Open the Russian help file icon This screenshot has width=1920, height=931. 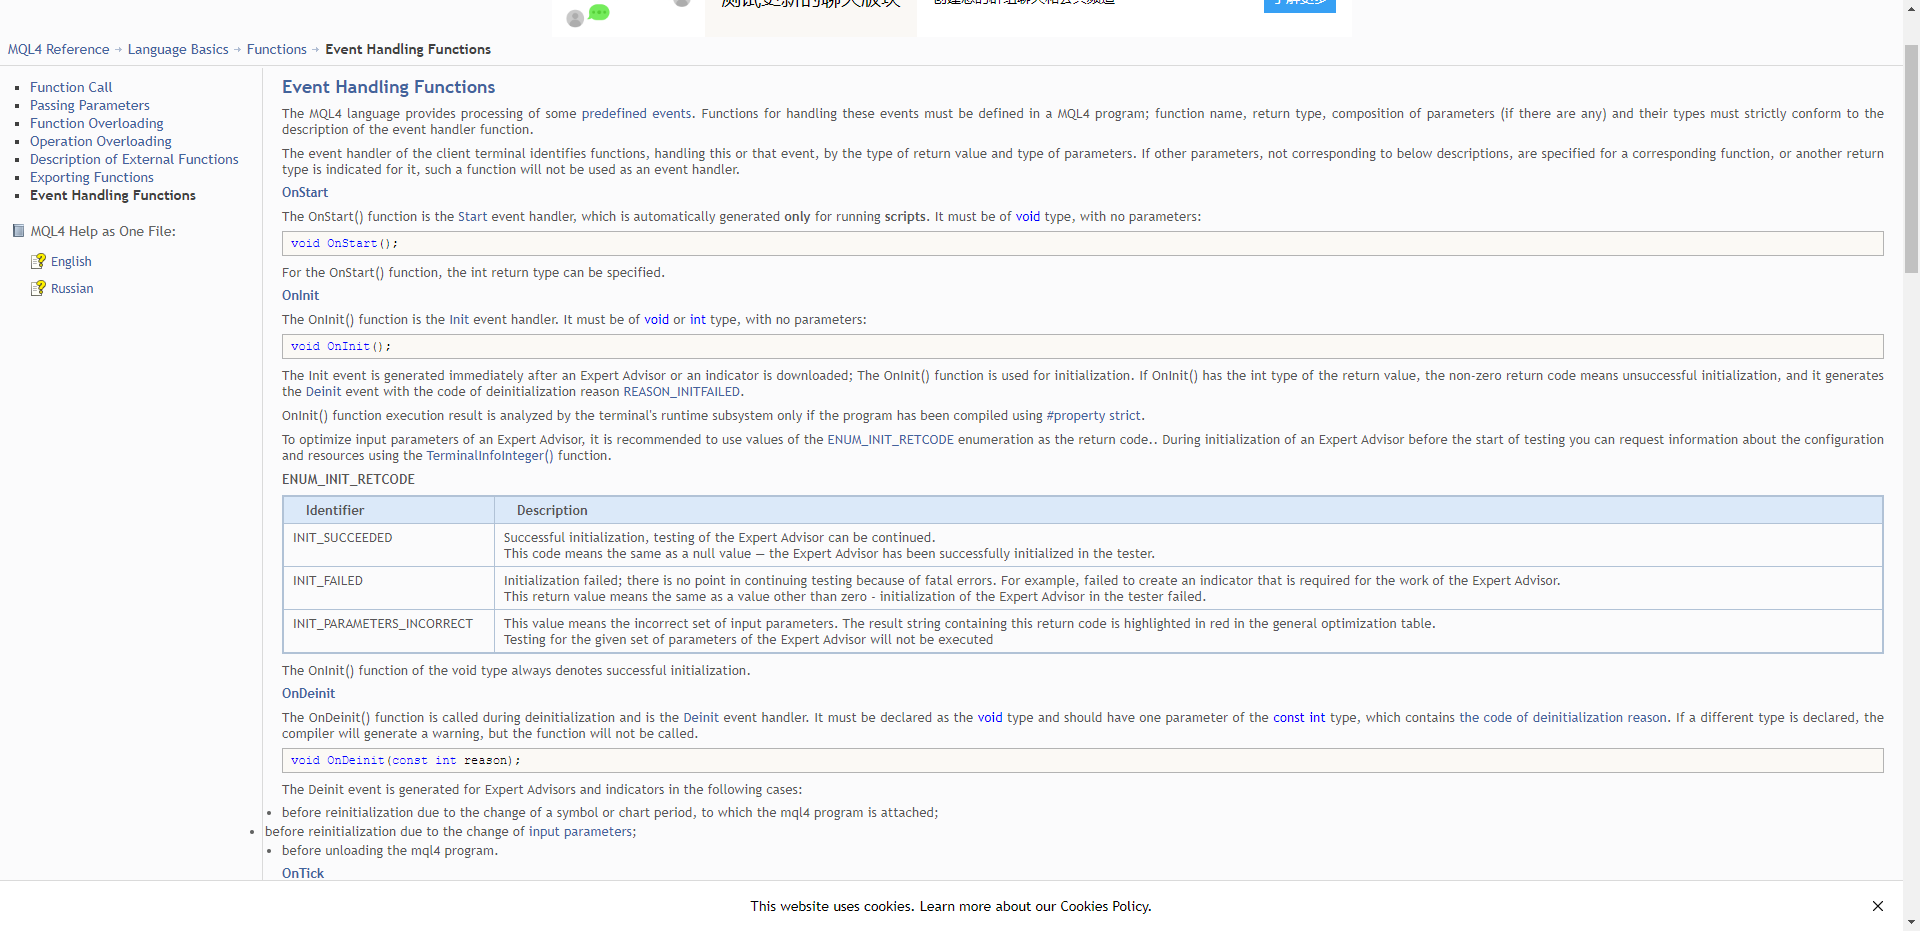pos(38,288)
